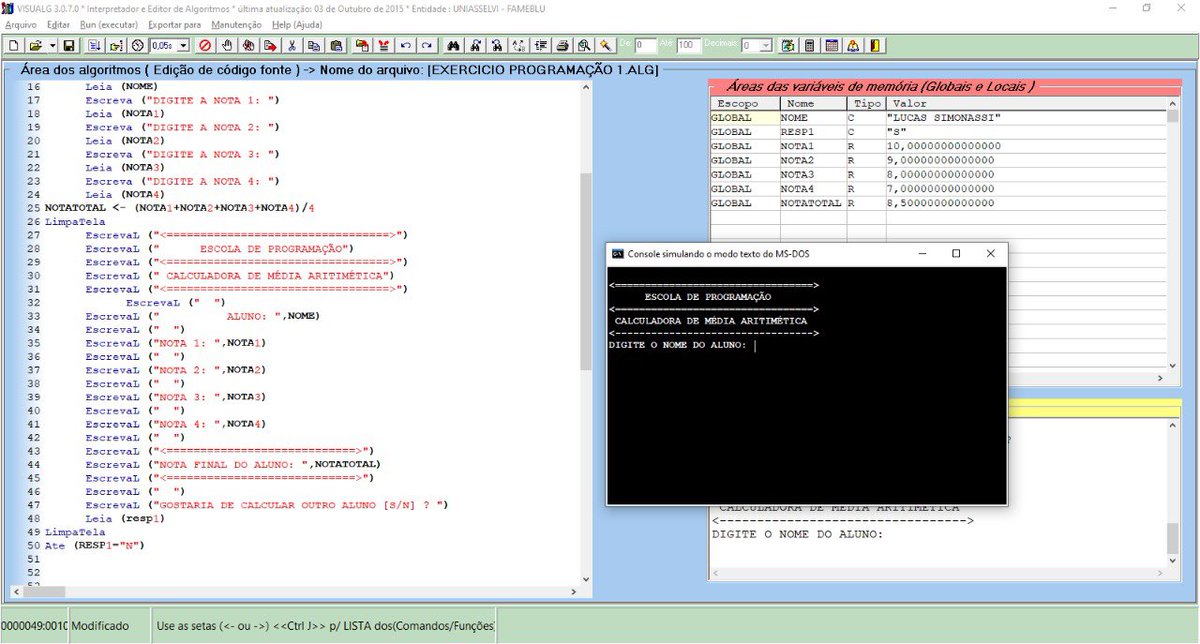Screen dimensions: 1200x644
Task: Minimize the MS-DOS console window
Action: (x=921, y=254)
